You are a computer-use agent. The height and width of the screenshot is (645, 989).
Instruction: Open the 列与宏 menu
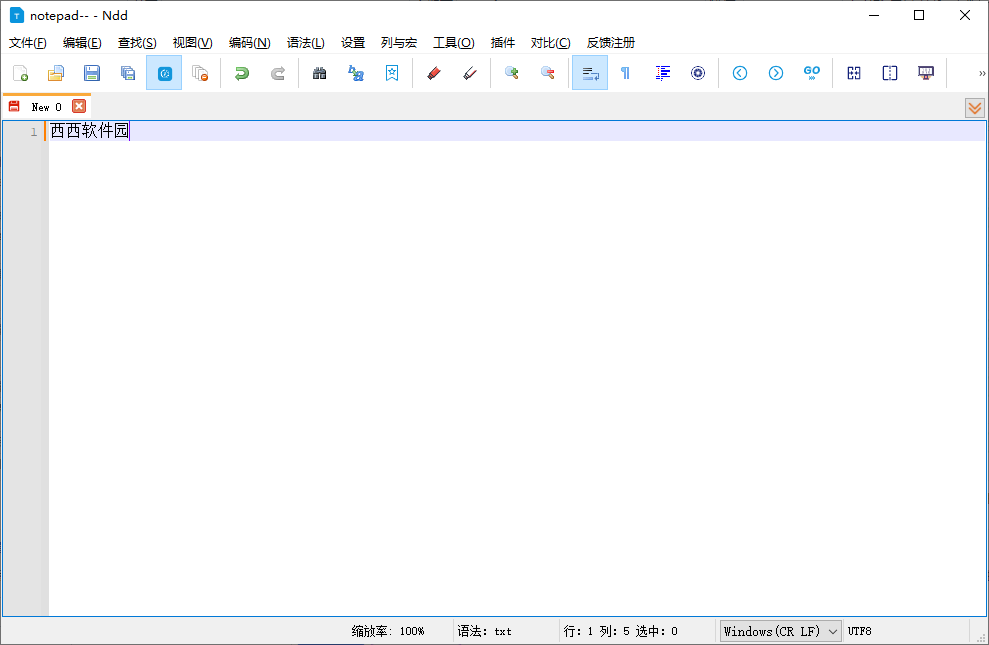click(x=399, y=43)
